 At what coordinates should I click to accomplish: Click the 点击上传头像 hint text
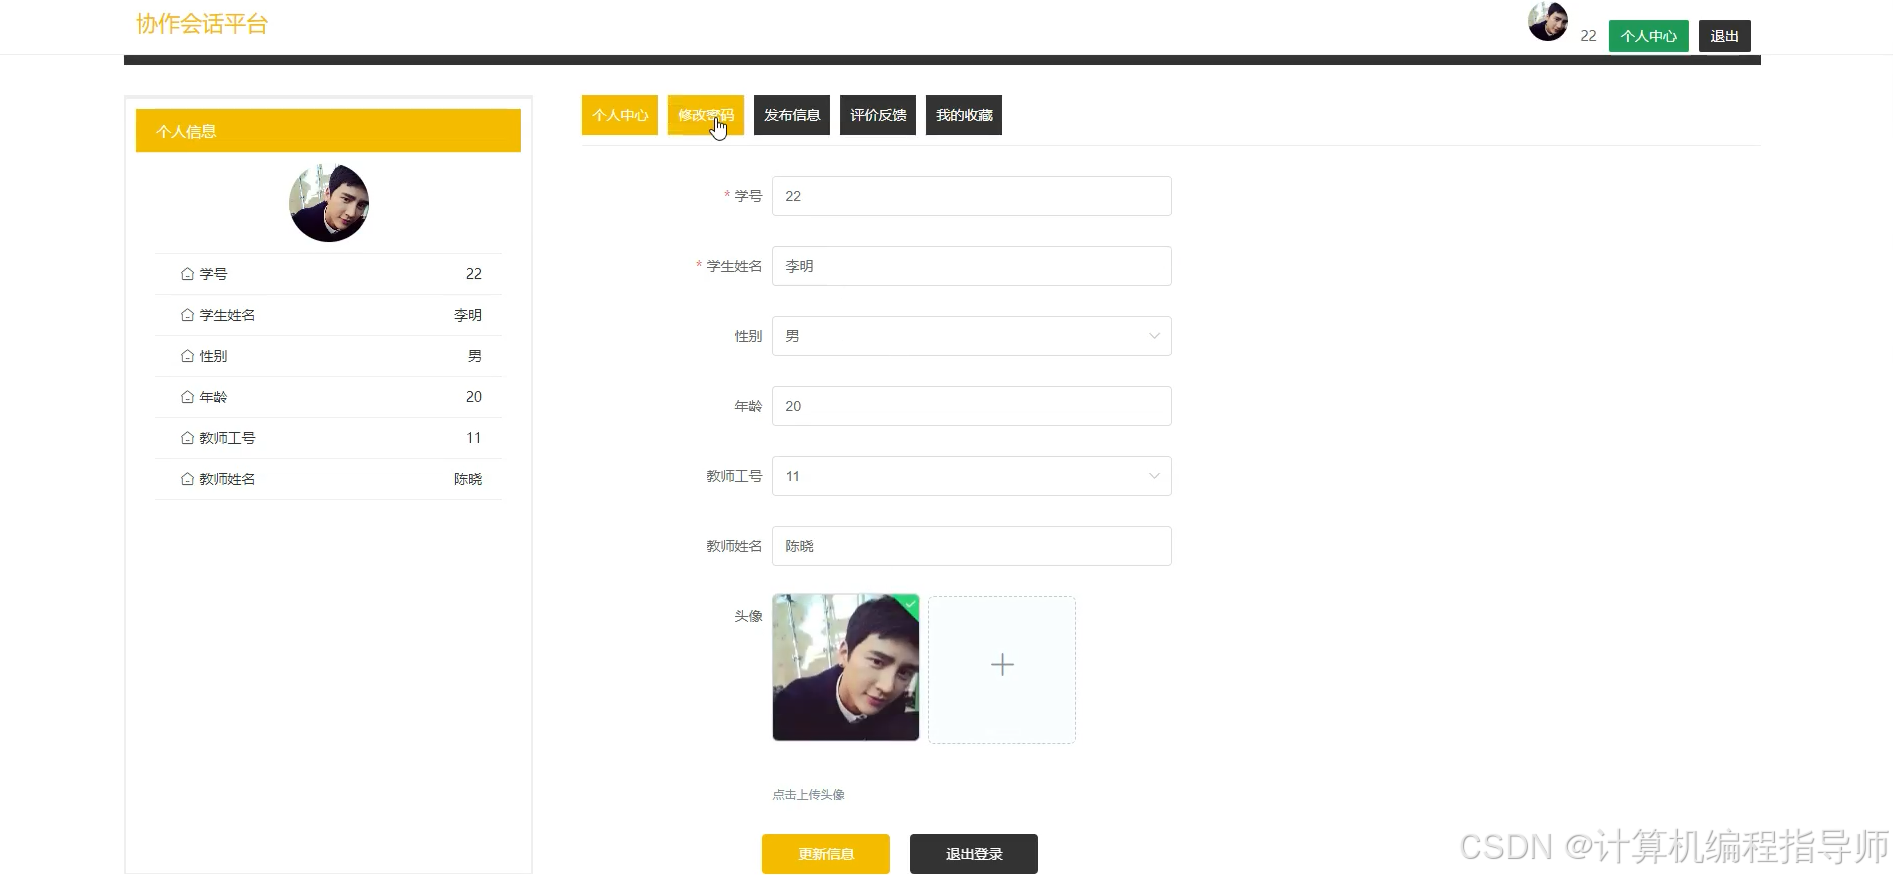click(808, 795)
